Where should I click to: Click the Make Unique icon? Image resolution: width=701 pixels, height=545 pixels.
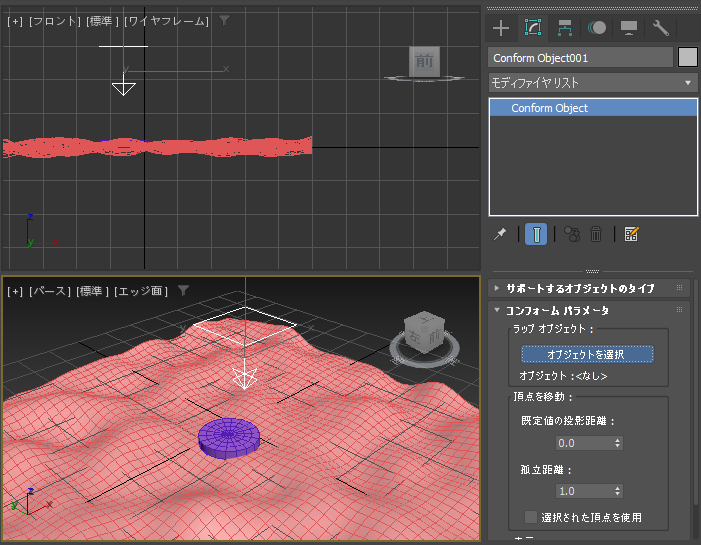click(572, 234)
